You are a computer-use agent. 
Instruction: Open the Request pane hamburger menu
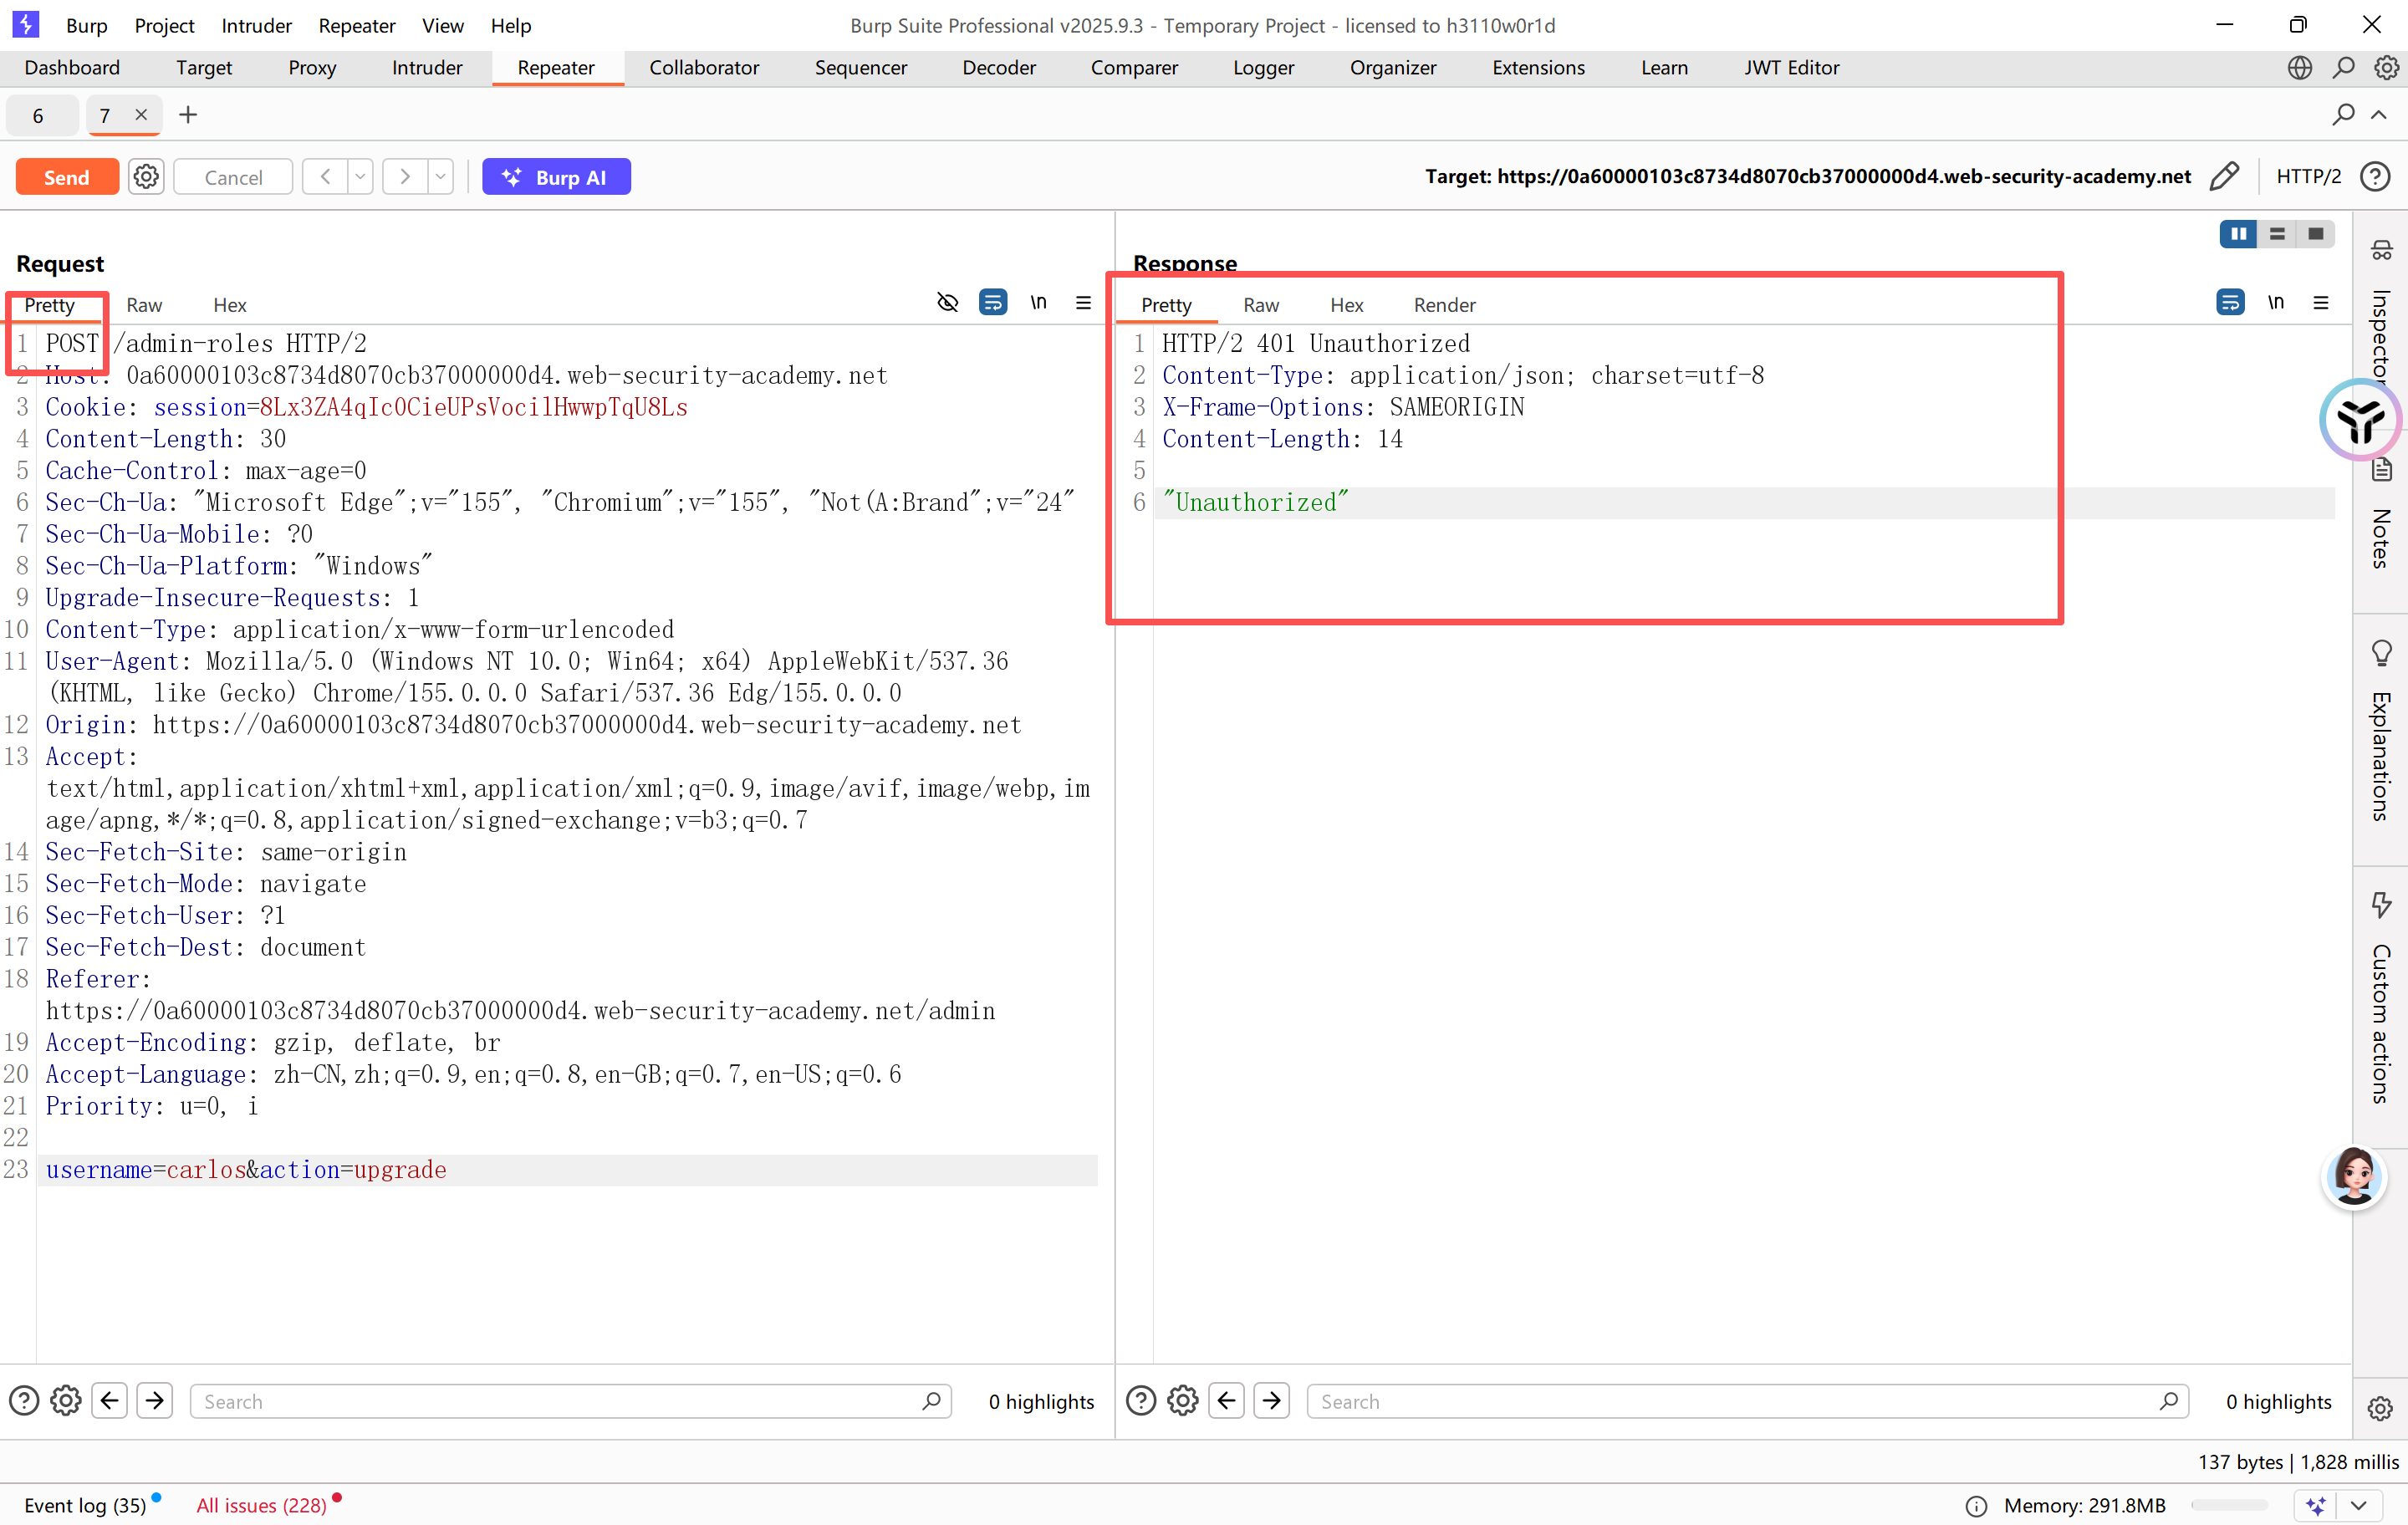tap(1083, 303)
